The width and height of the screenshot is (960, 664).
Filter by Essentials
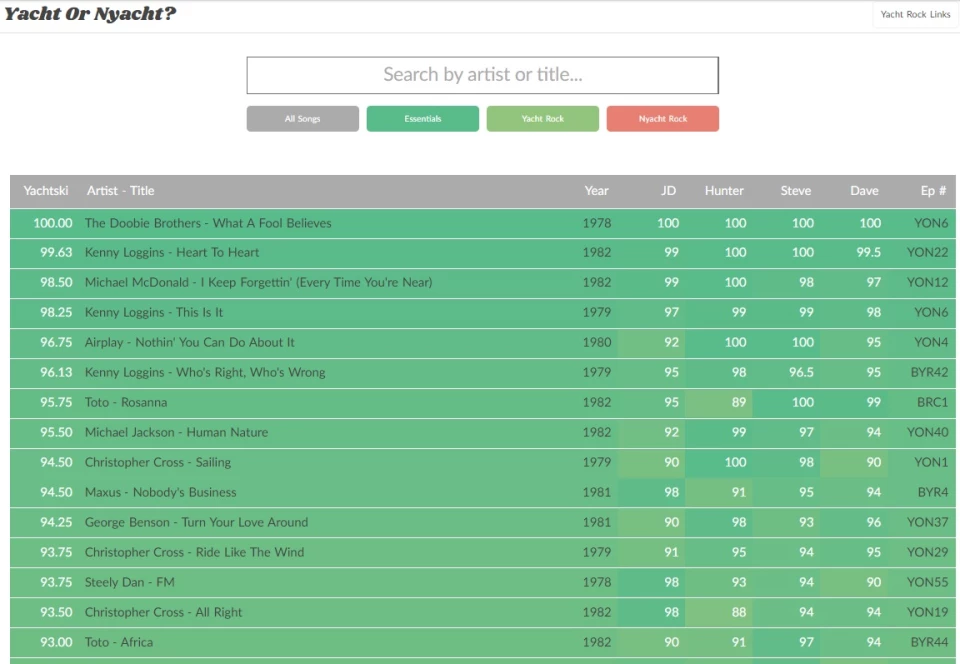(x=422, y=119)
